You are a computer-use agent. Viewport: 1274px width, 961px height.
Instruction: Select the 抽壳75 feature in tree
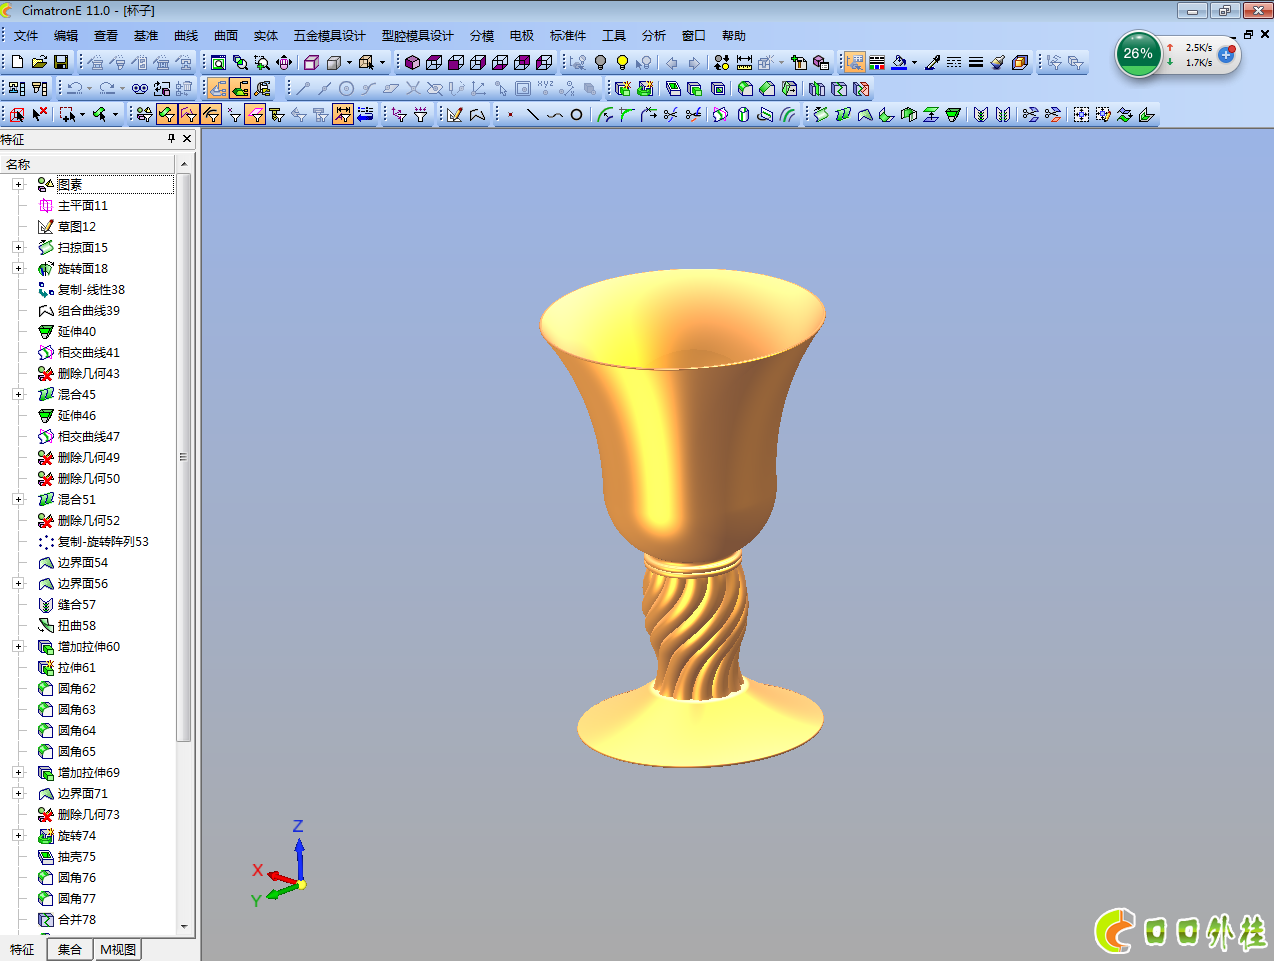[76, 856]
